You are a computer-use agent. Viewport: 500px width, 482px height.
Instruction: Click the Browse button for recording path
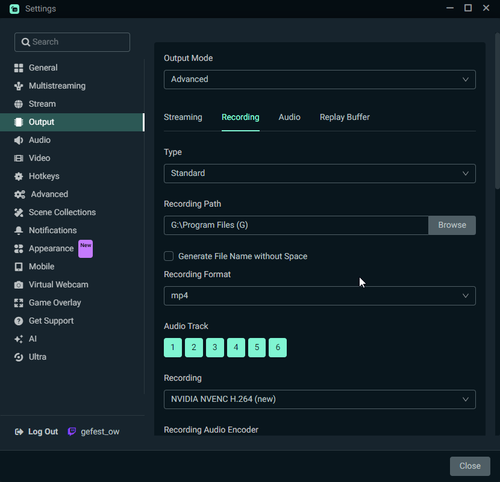[x=452, y=225]
